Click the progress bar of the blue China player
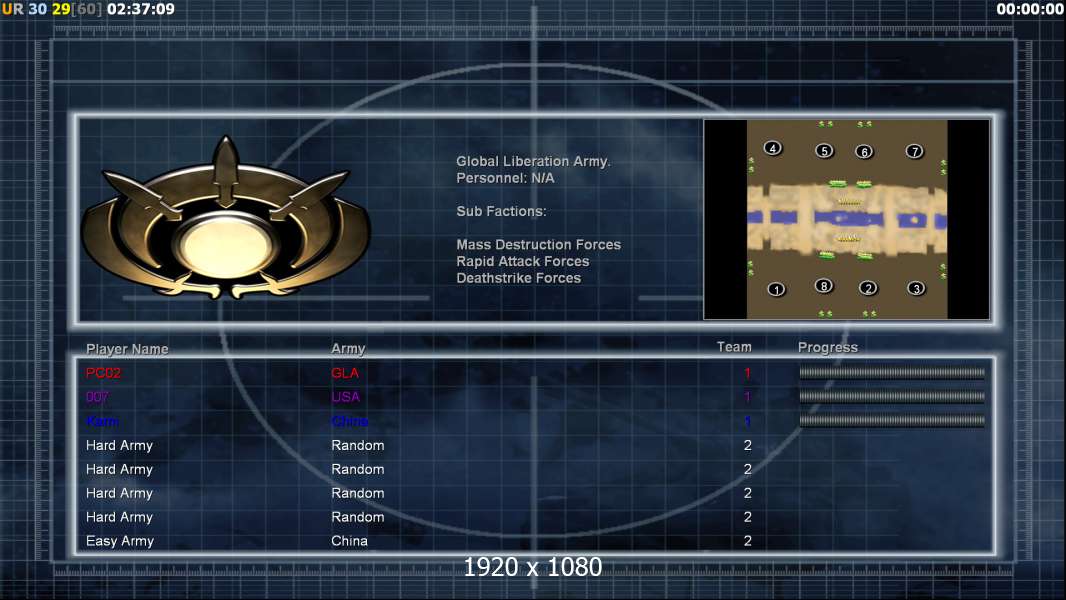The height and width of the screenshot is (600, 1066). point(892,421)
